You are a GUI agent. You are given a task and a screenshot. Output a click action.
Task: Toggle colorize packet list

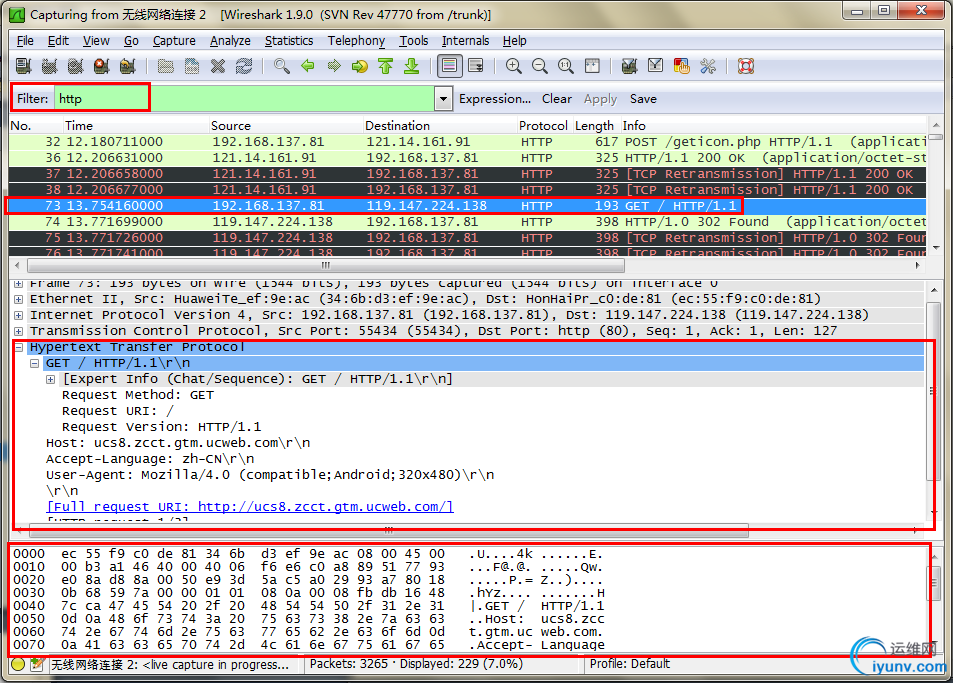coord(450,66)
